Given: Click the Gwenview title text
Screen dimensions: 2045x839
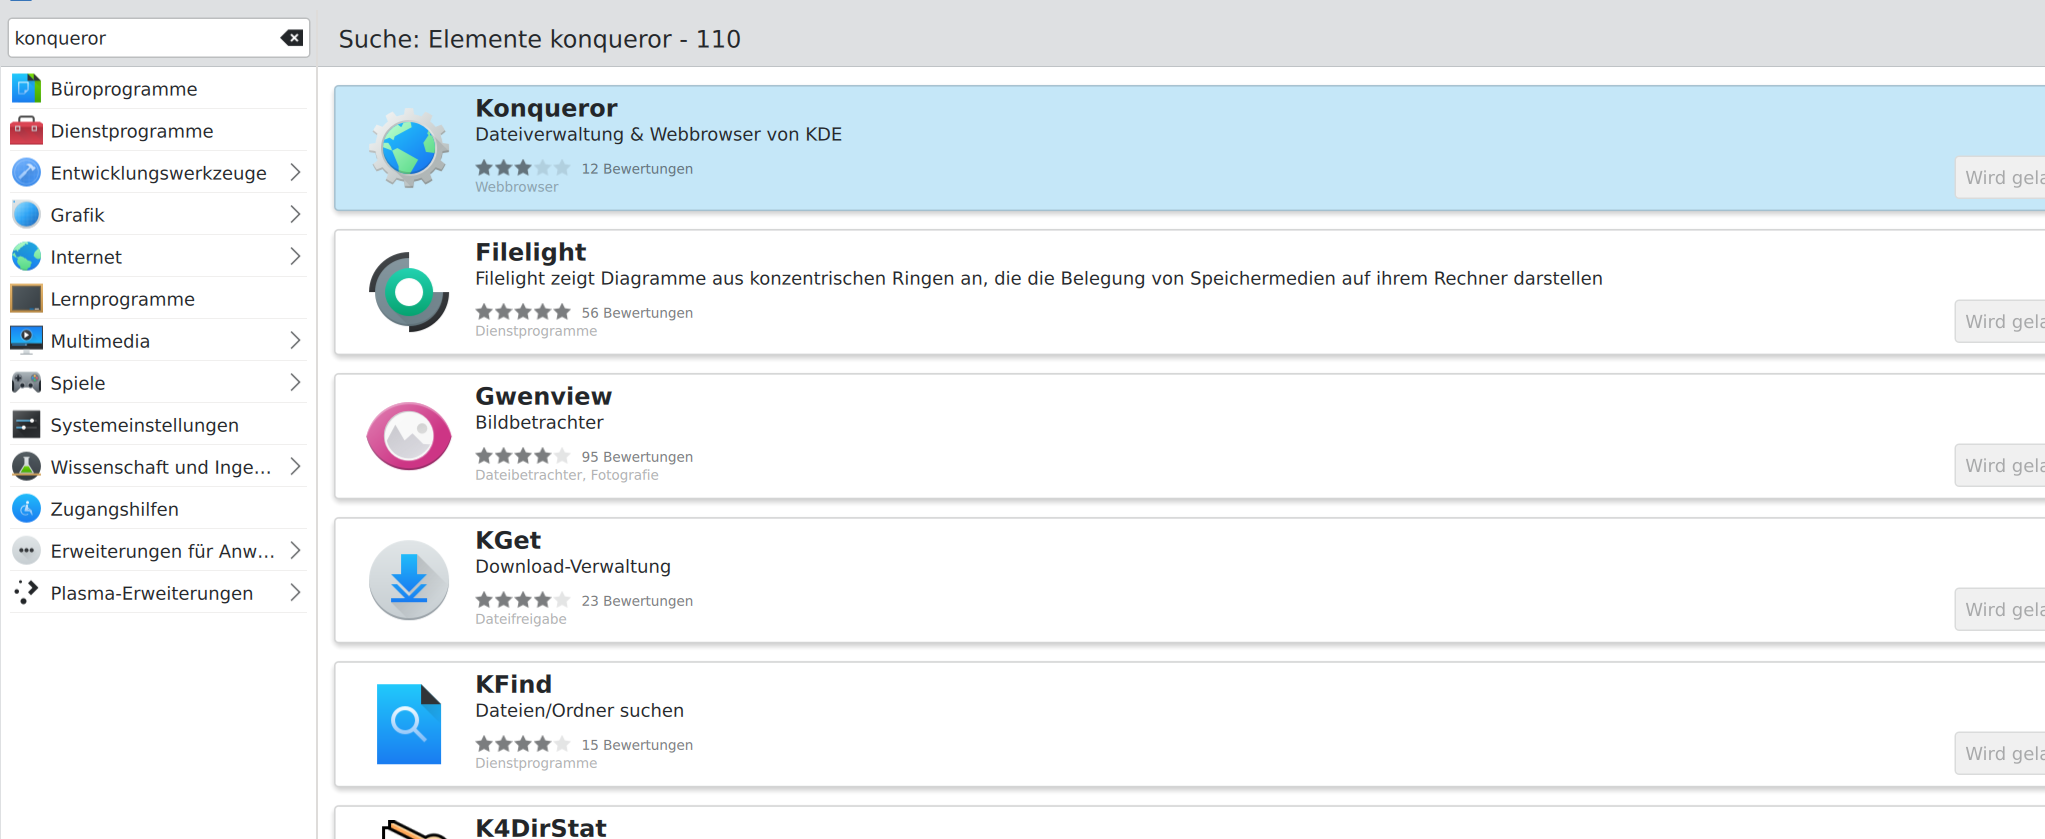Looking at the screenshot, I should coord(544,396).
